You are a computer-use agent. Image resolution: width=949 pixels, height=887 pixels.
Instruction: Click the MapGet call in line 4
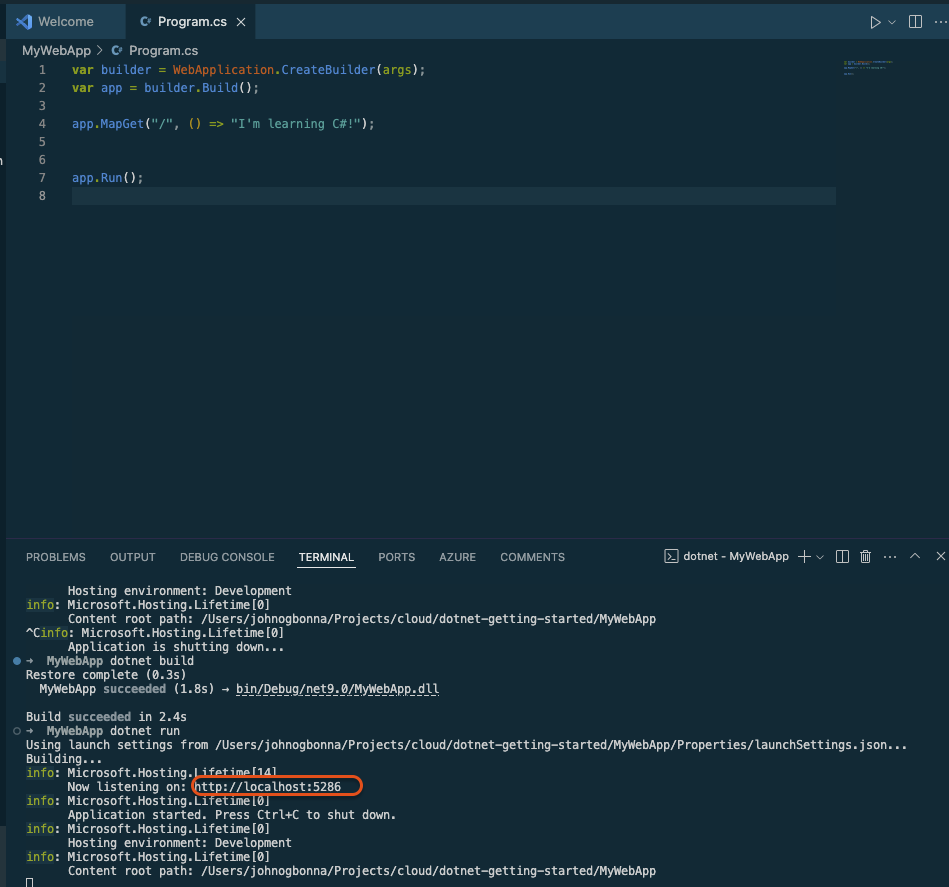[122, 124]
